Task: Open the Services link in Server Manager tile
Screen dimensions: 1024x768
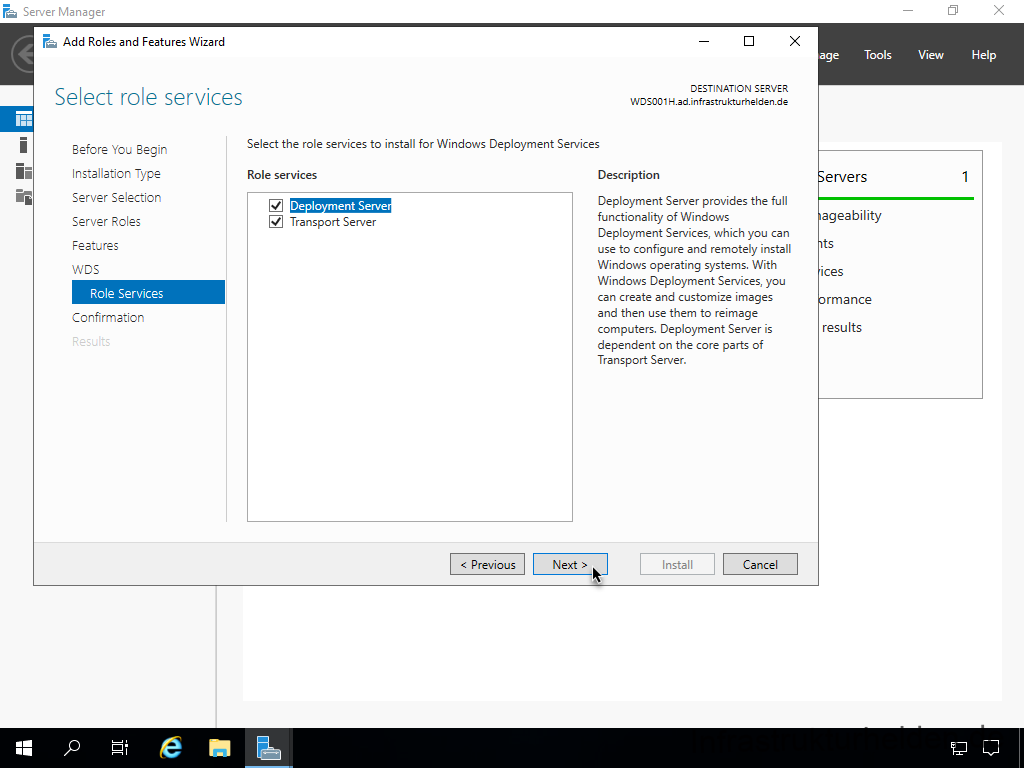Action: pyautogui.click(x=831, y=272)
